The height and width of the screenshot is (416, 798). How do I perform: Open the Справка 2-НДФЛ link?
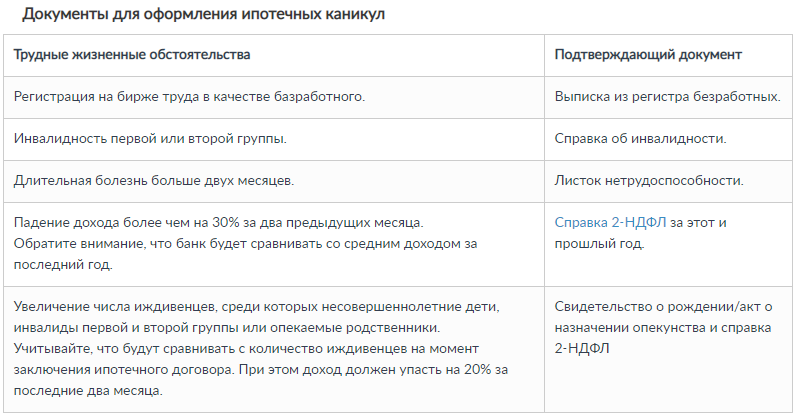610,223
